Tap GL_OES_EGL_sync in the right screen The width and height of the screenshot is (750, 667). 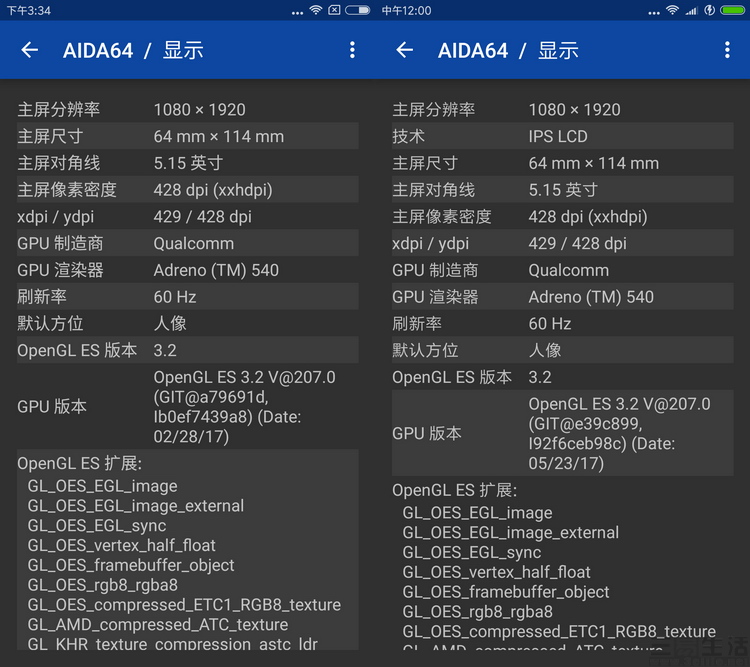point(472,552)
